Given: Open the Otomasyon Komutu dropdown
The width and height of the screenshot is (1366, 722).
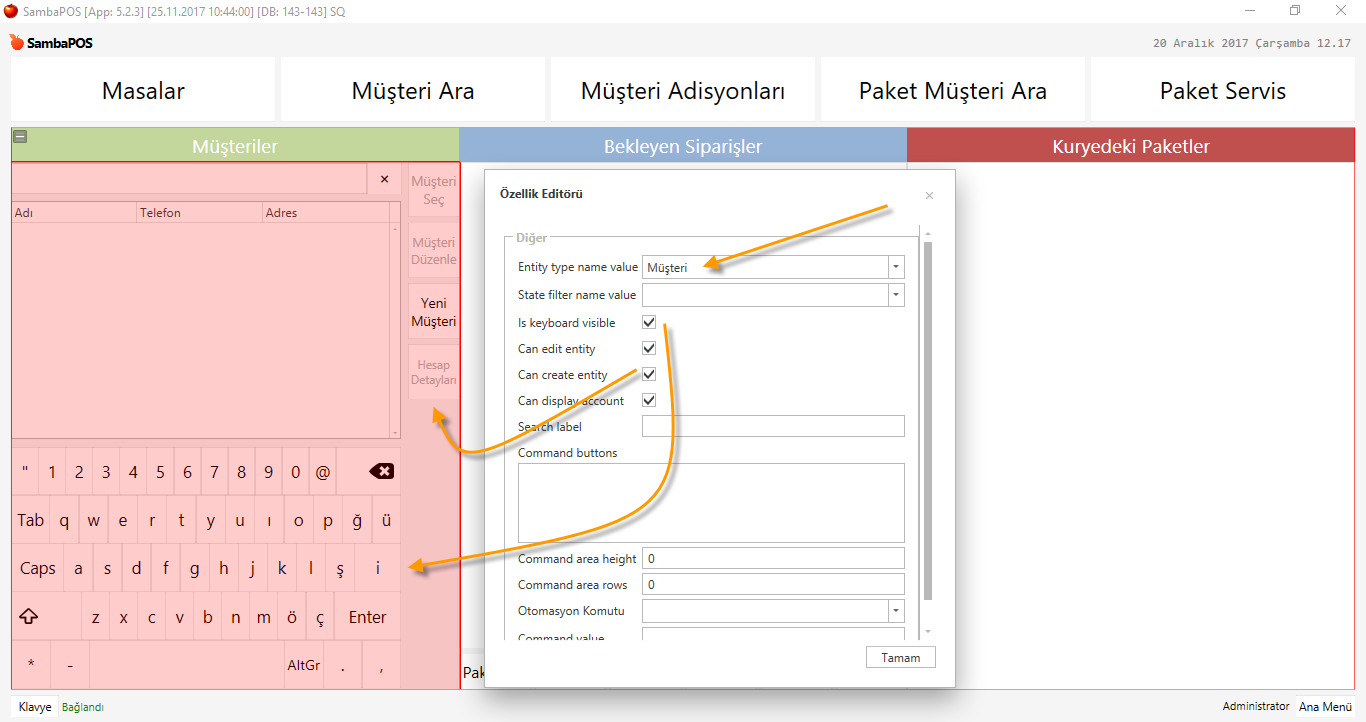Looking at the screenshot, I should (896, 610).
